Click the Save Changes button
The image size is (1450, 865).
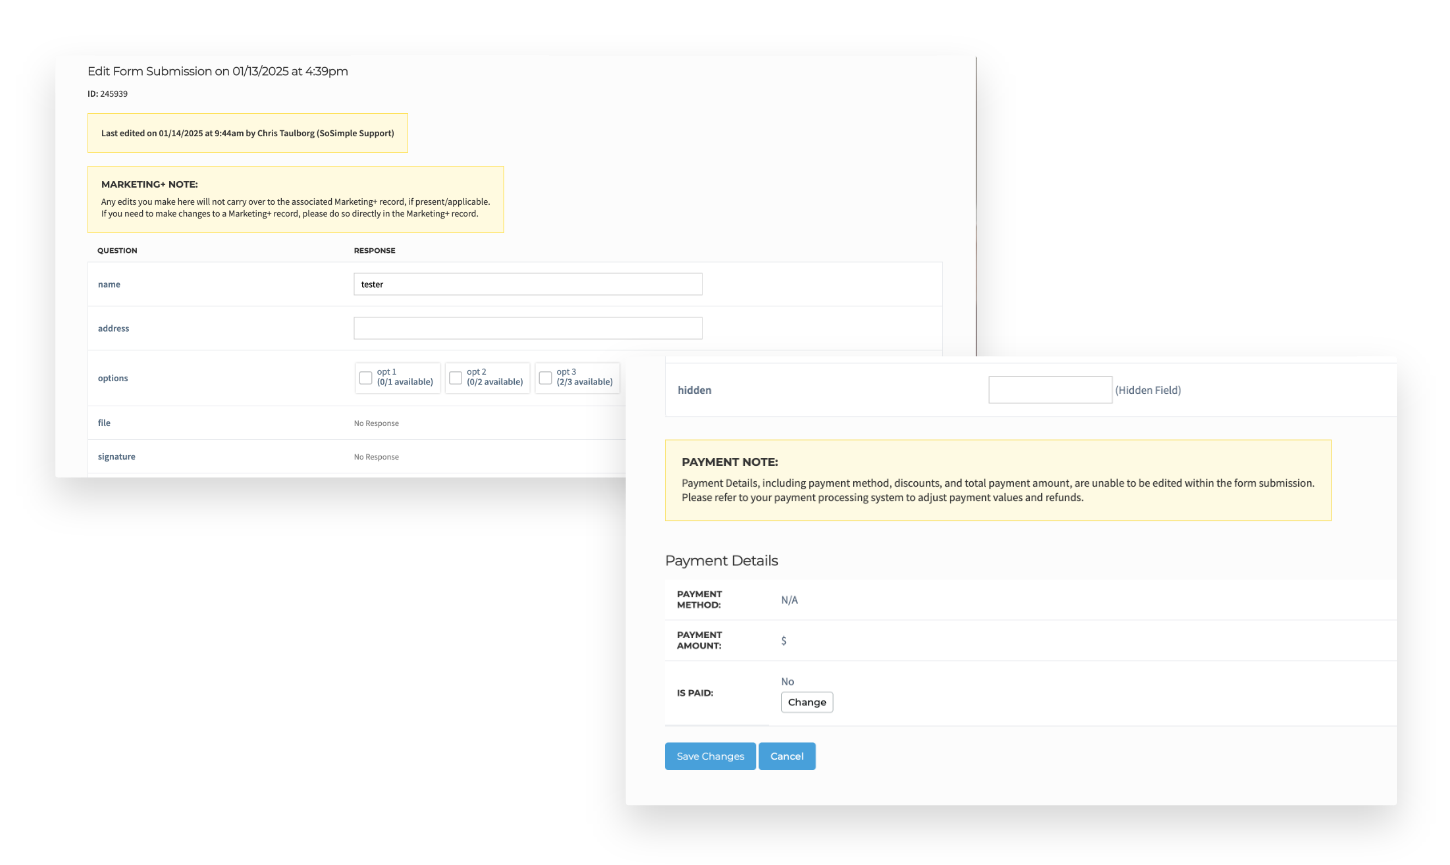710,756
